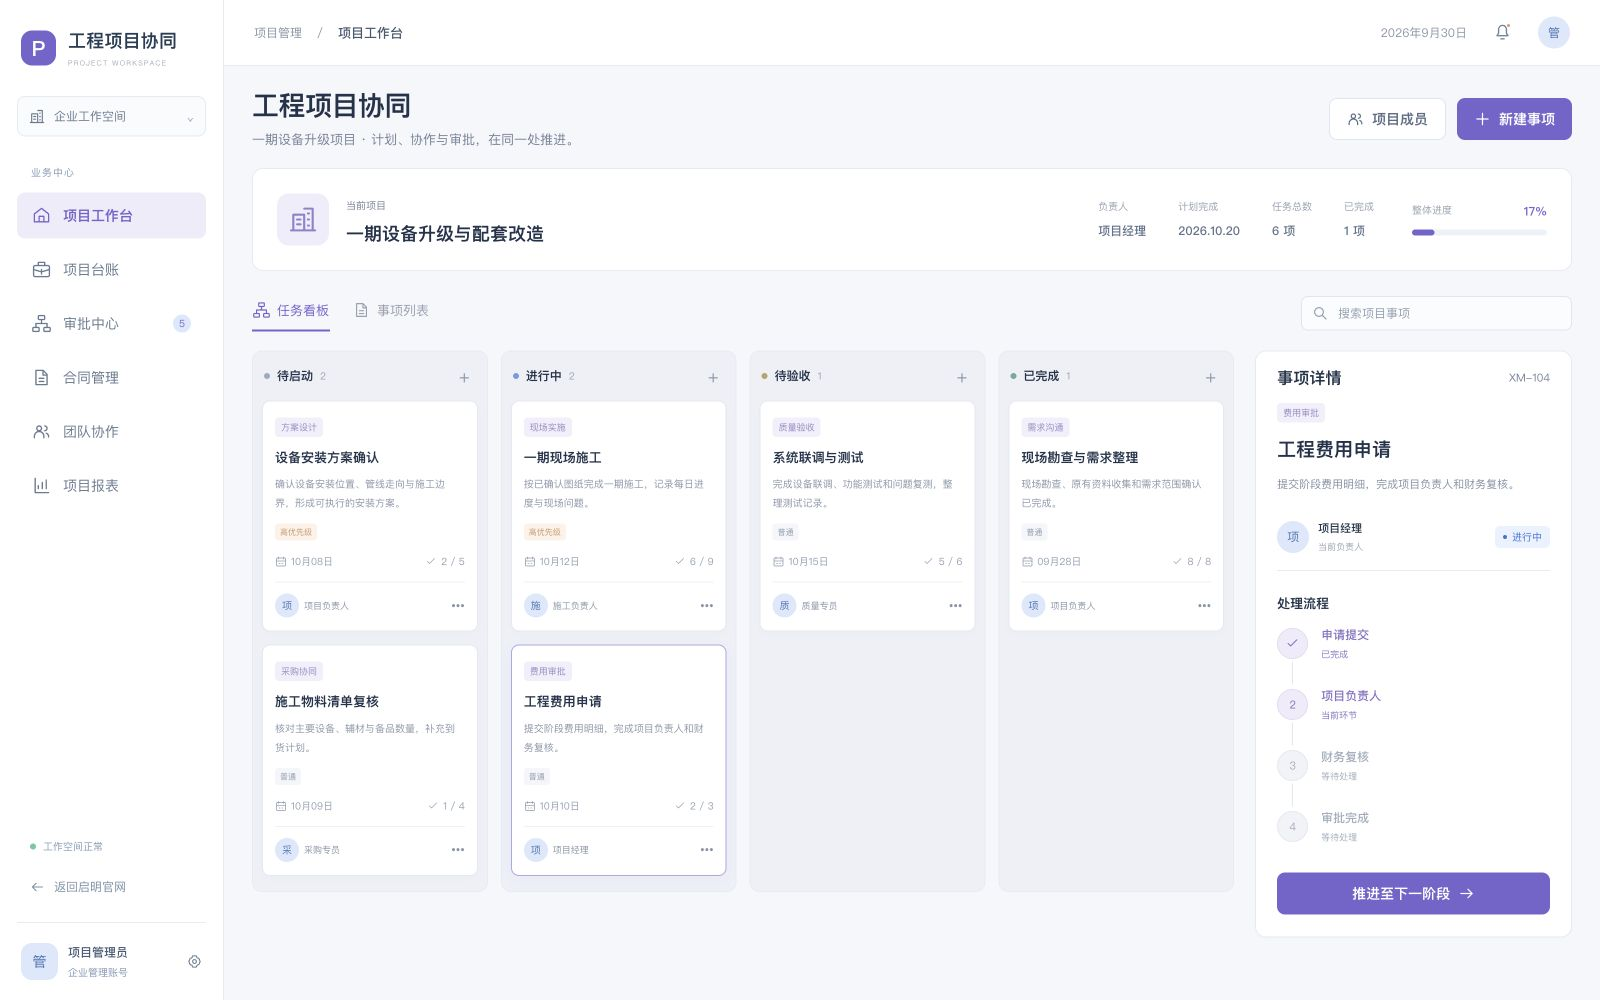Click the 10月08日 due date
Screen dimensions: 1600x1000
tap(304, 562)
